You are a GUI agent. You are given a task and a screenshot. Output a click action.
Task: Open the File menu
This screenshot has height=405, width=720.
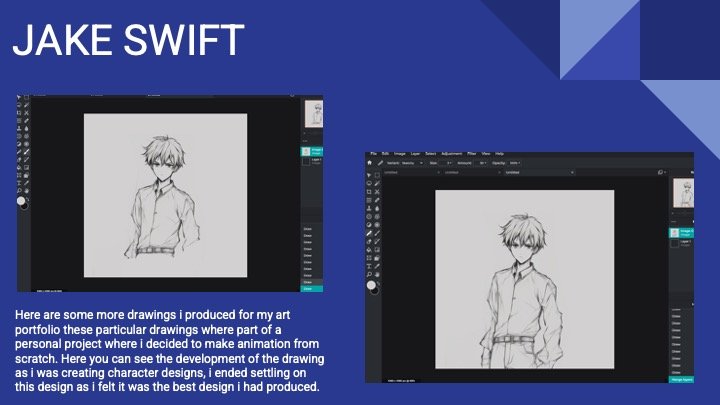(x=374, y=154)
